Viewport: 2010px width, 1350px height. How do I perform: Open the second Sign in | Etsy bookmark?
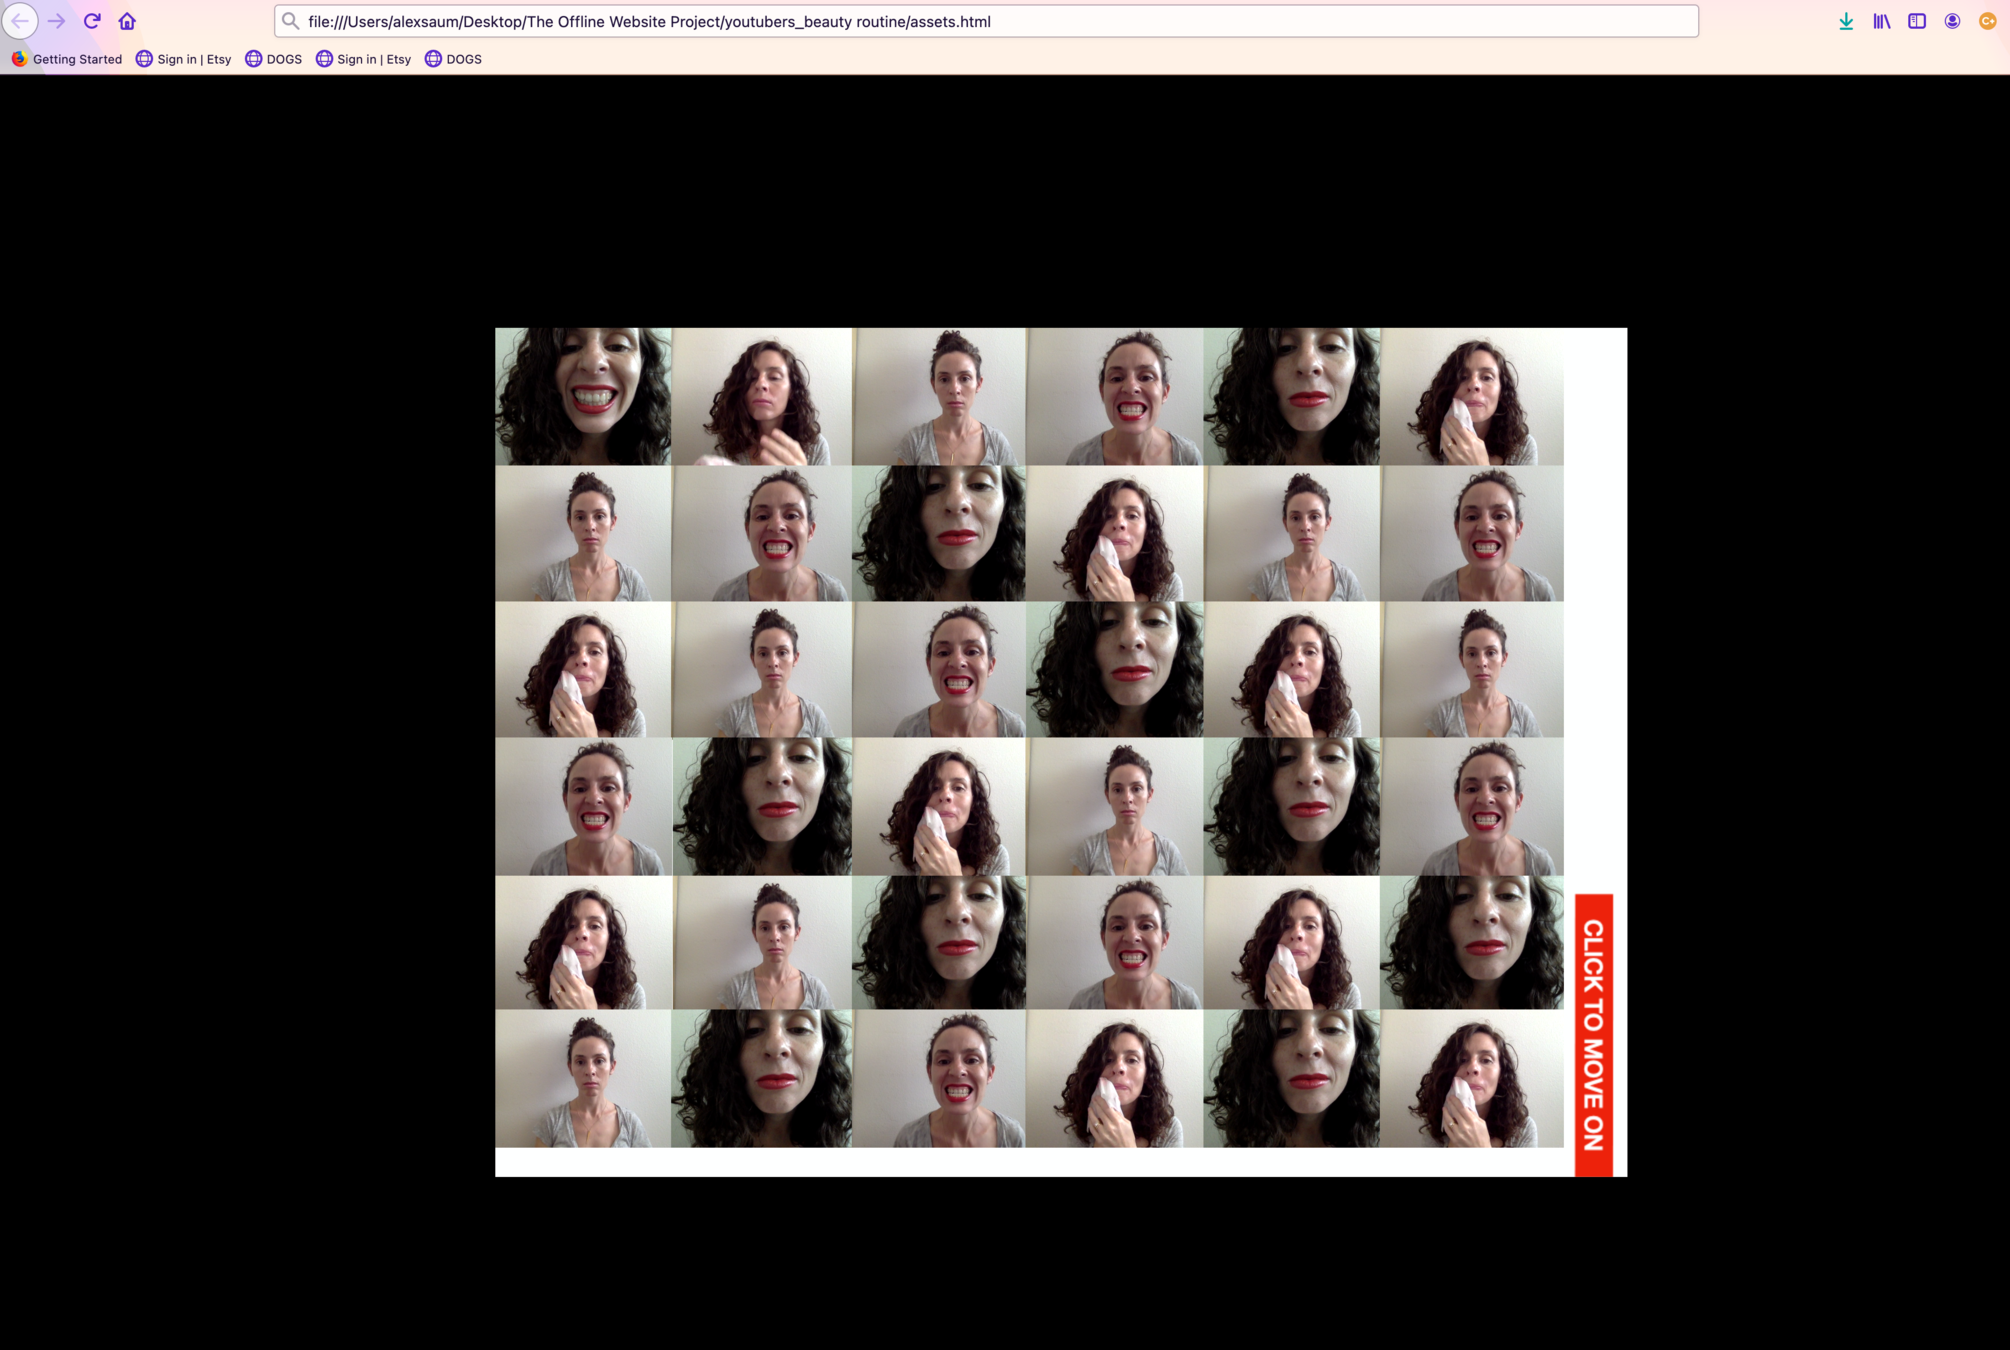click(x=364, y=59)
